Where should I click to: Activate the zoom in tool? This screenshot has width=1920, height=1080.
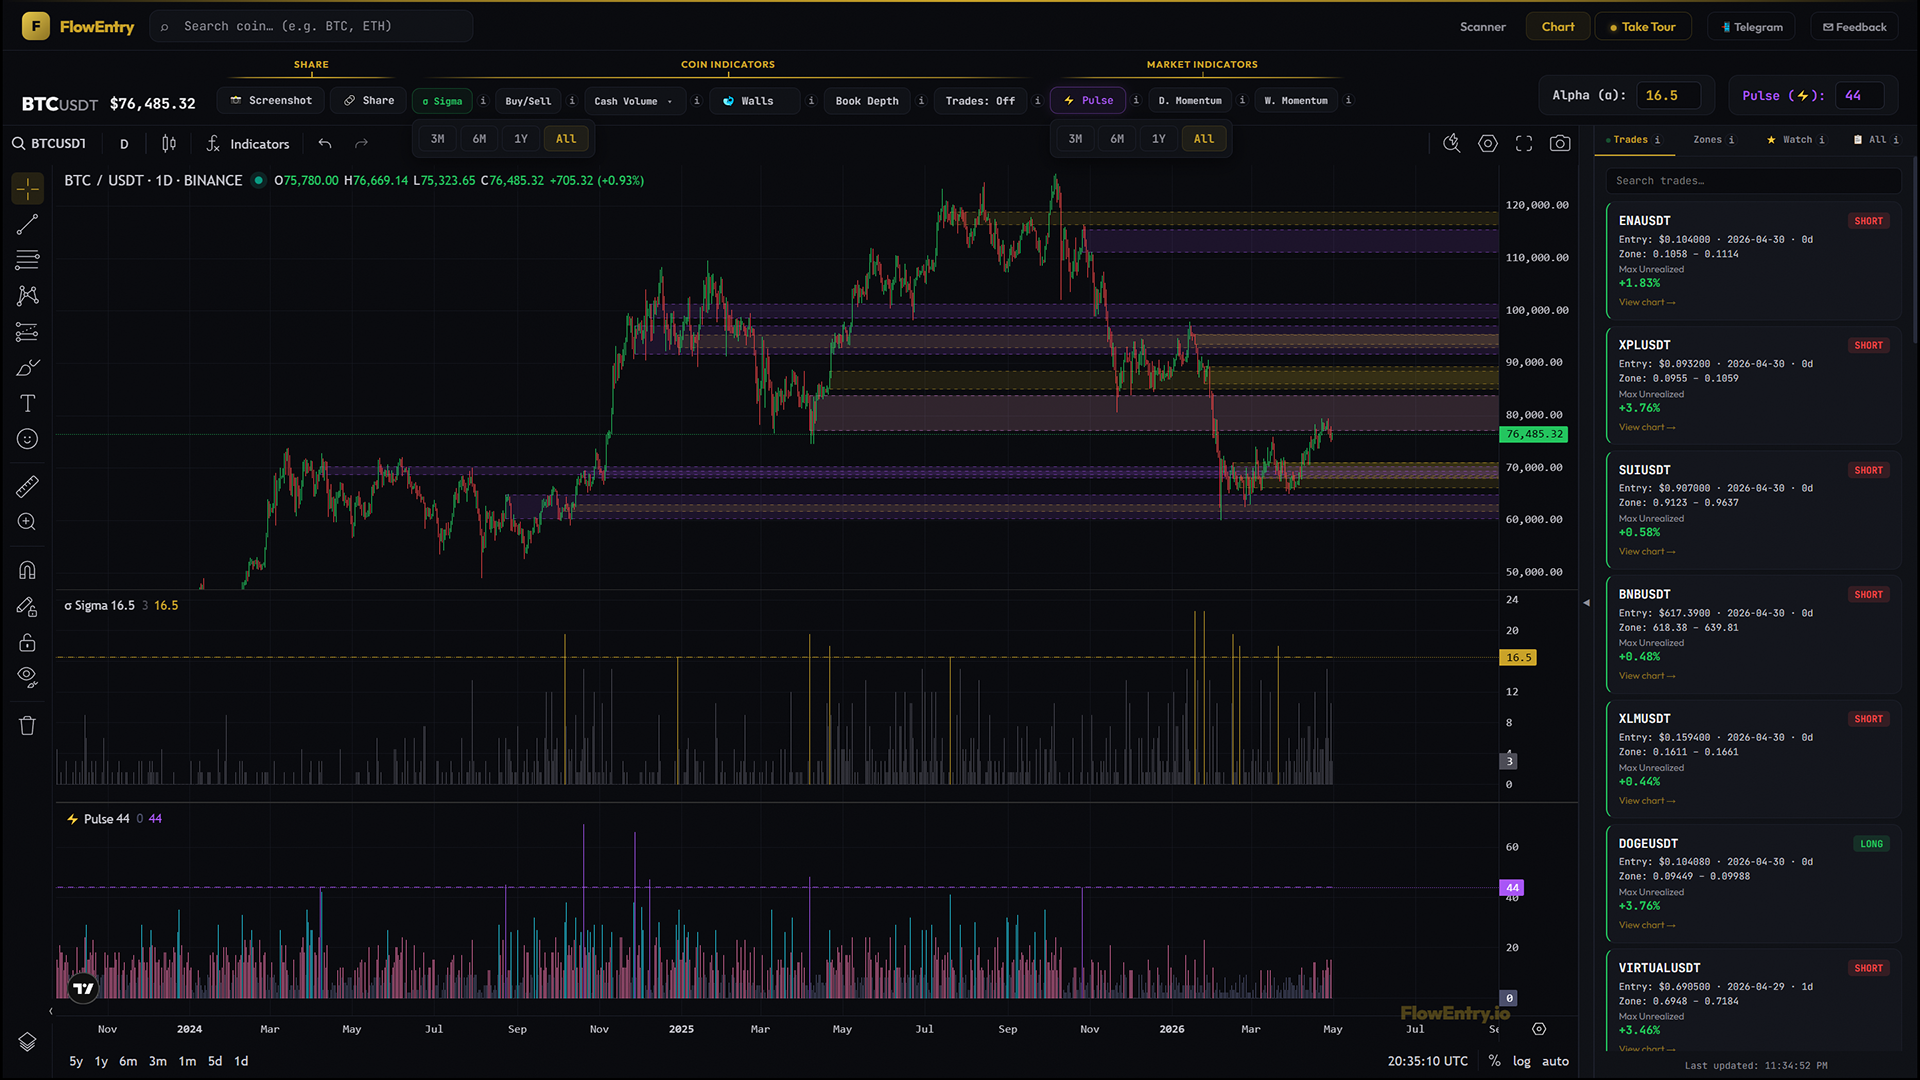click(27, 522)
